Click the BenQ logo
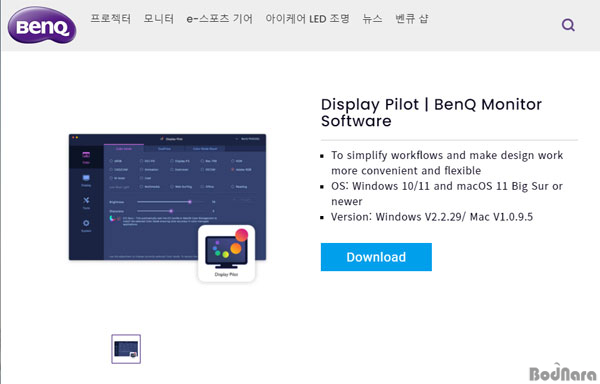Image resolution: width=600 pixels, height=384 pixels. (42, 25)
